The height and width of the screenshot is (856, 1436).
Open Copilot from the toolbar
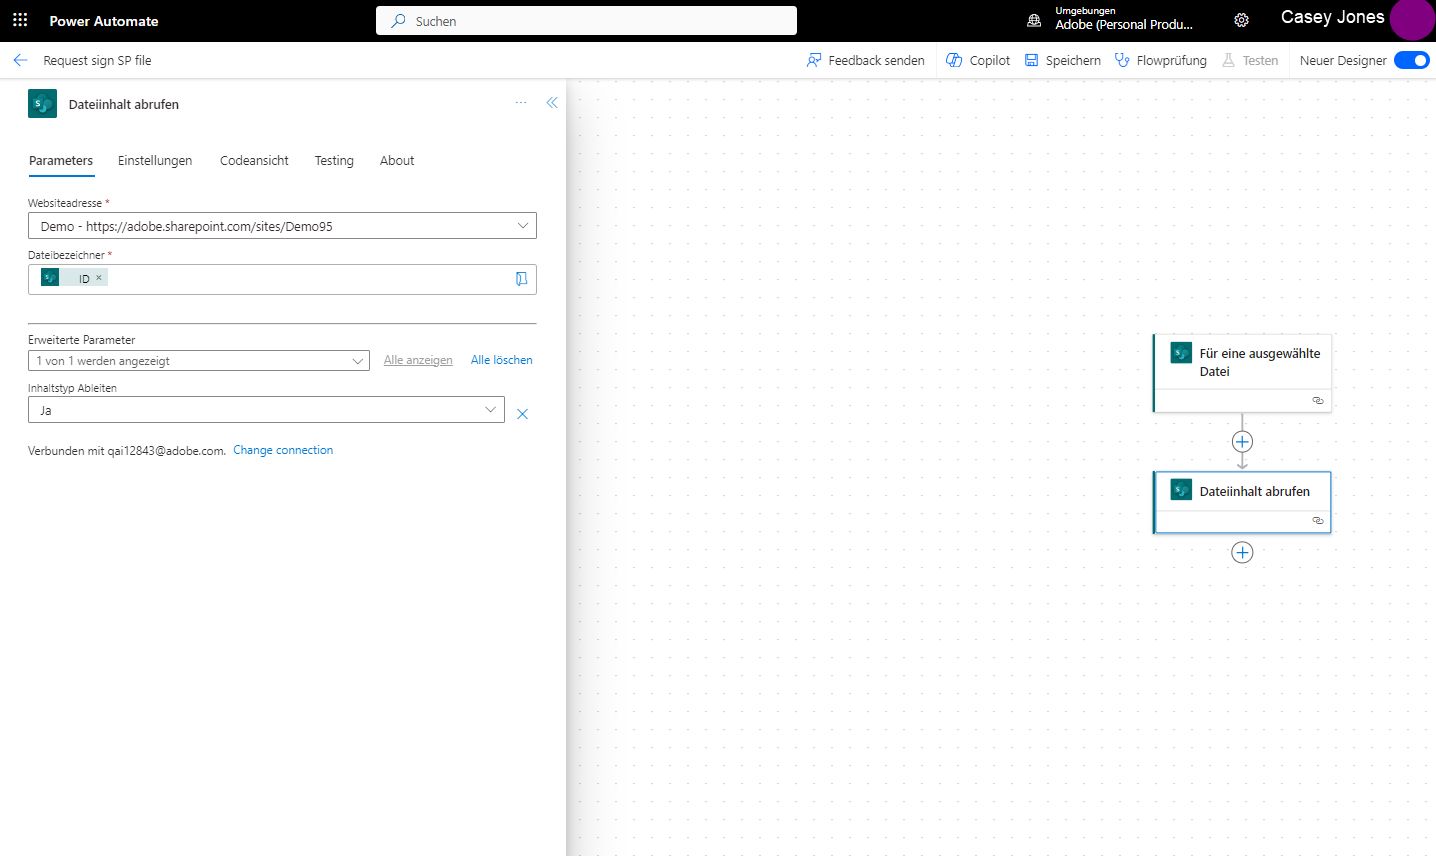[977, 60]
